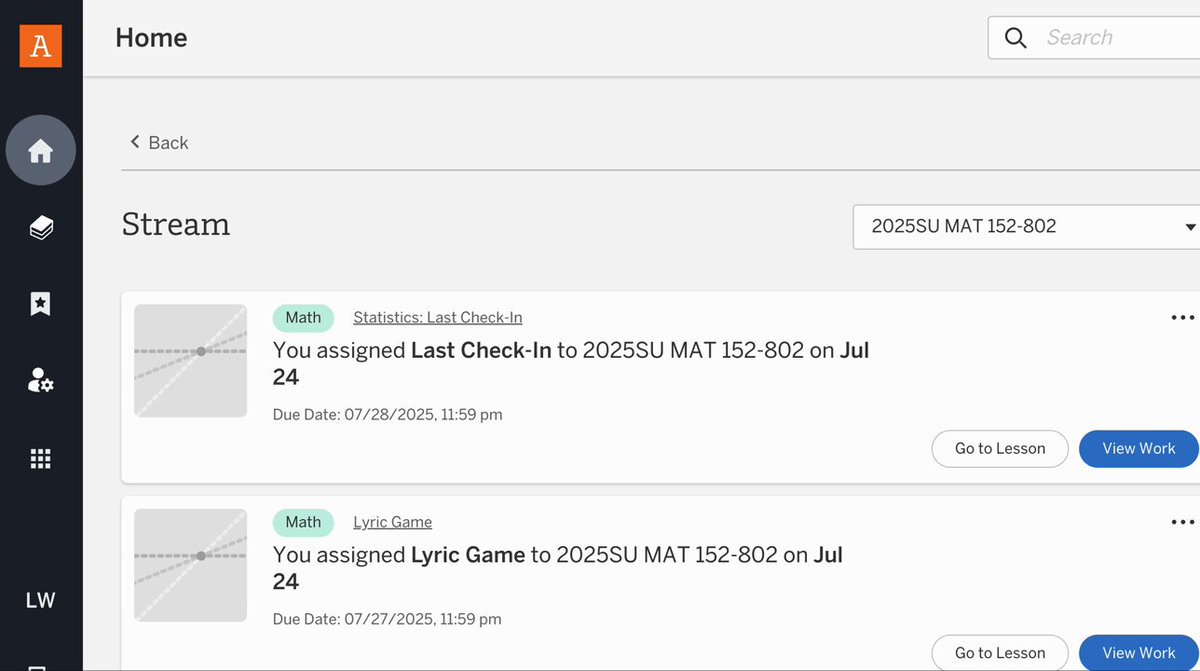The image size is (1200, 671).
Task: Click View Work for Last Check-In
Action: tap(1139, 449)
